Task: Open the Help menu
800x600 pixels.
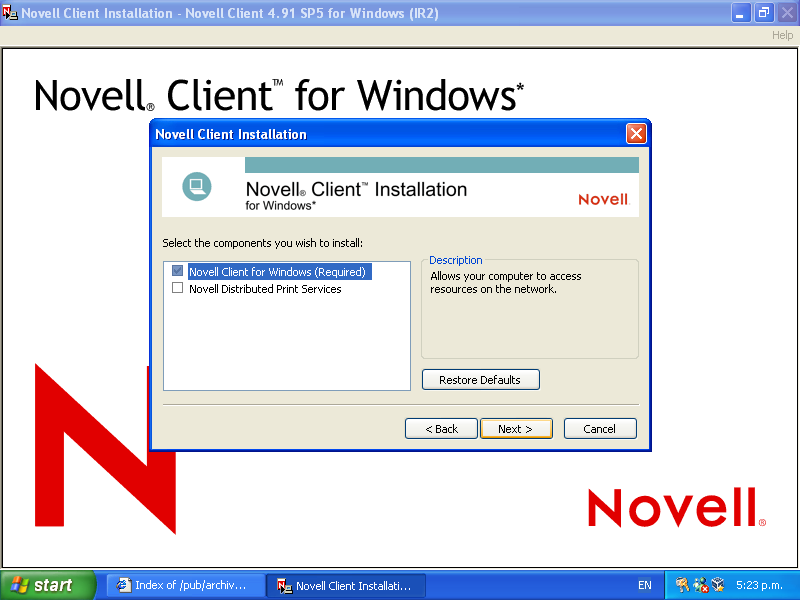Action: click(782, 35)
